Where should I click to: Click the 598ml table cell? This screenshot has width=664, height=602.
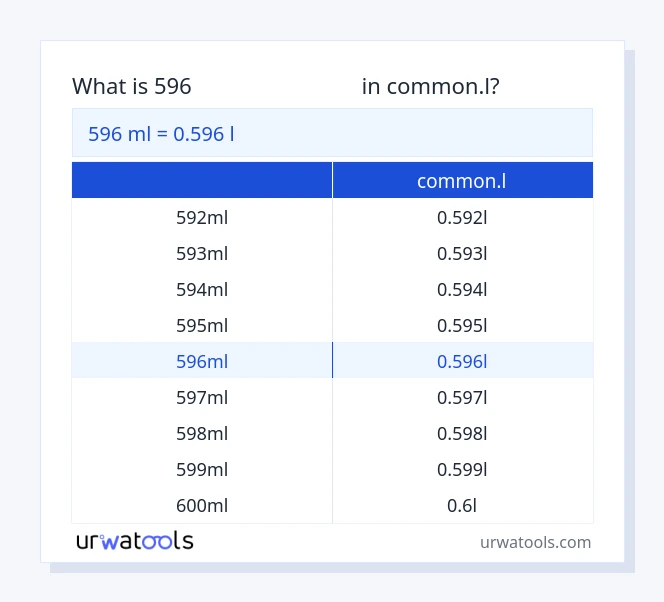pyautogui.click(x=202, y=433)
